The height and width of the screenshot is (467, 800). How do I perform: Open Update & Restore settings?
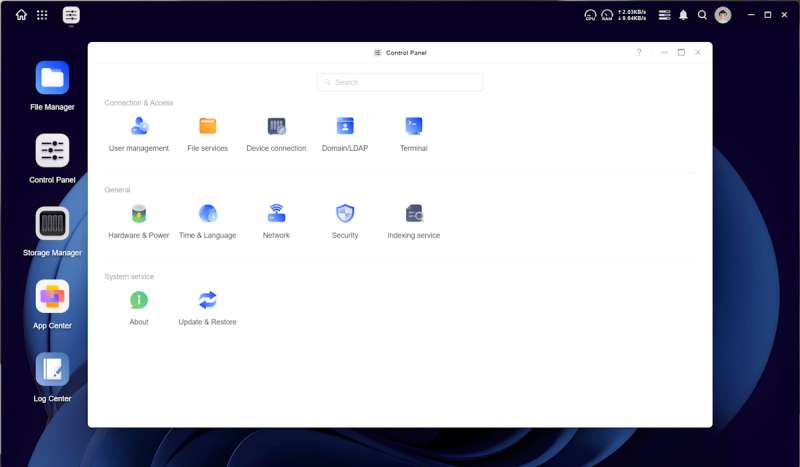[x=207, y=308]
